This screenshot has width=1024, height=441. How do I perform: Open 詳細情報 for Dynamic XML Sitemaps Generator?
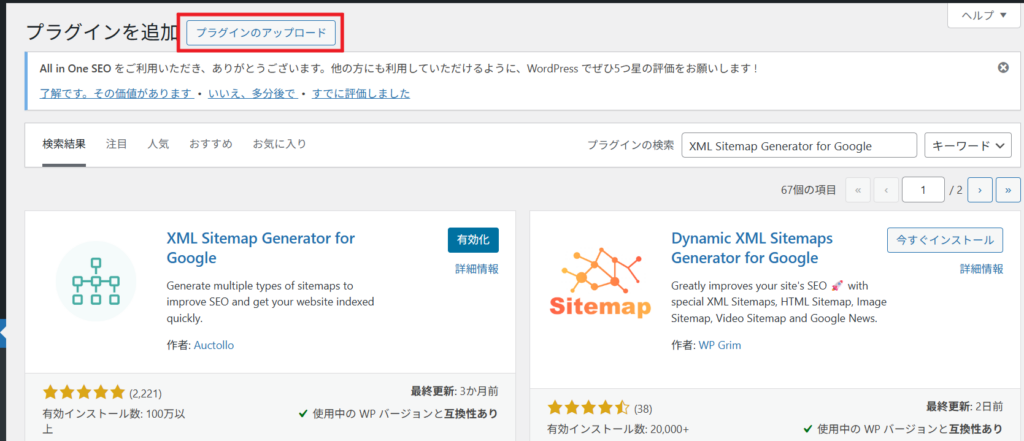point(982,269)
